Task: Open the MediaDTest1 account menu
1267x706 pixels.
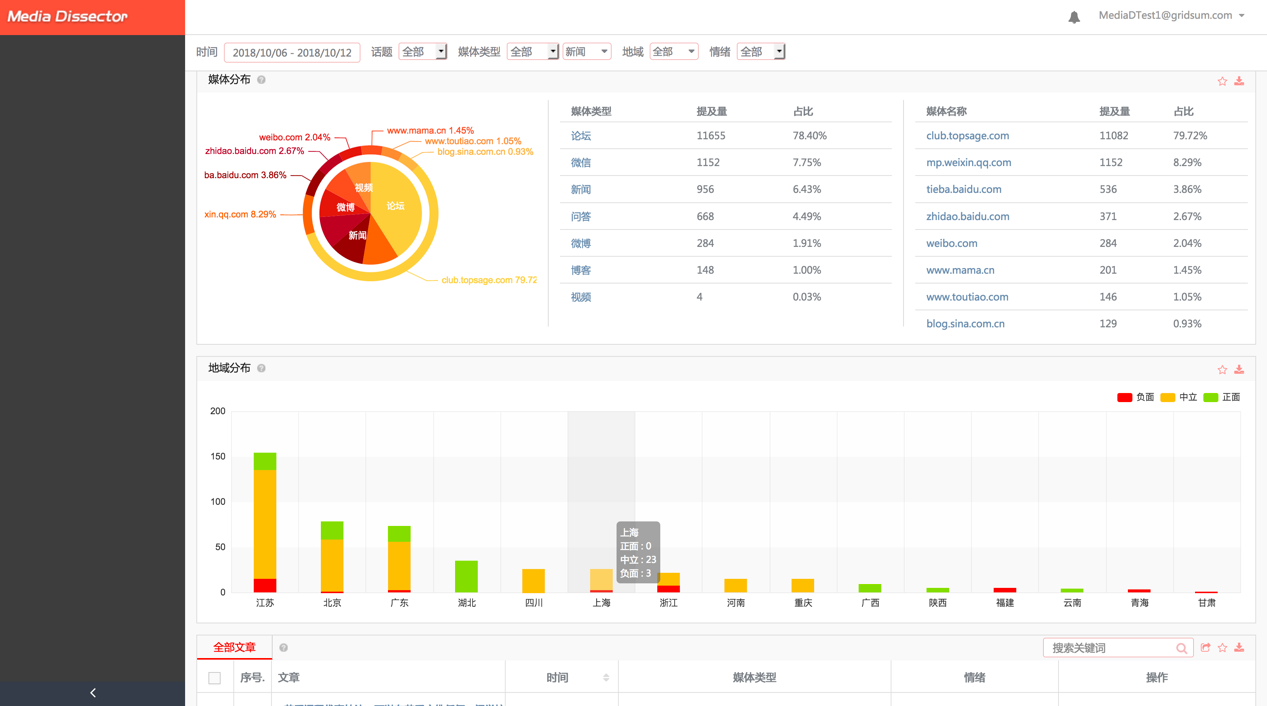Action: click(x=1171, y=16)
